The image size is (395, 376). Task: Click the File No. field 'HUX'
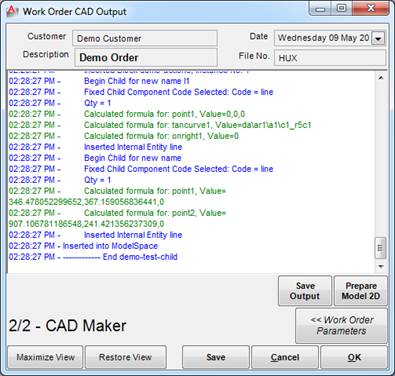(330, 58)
